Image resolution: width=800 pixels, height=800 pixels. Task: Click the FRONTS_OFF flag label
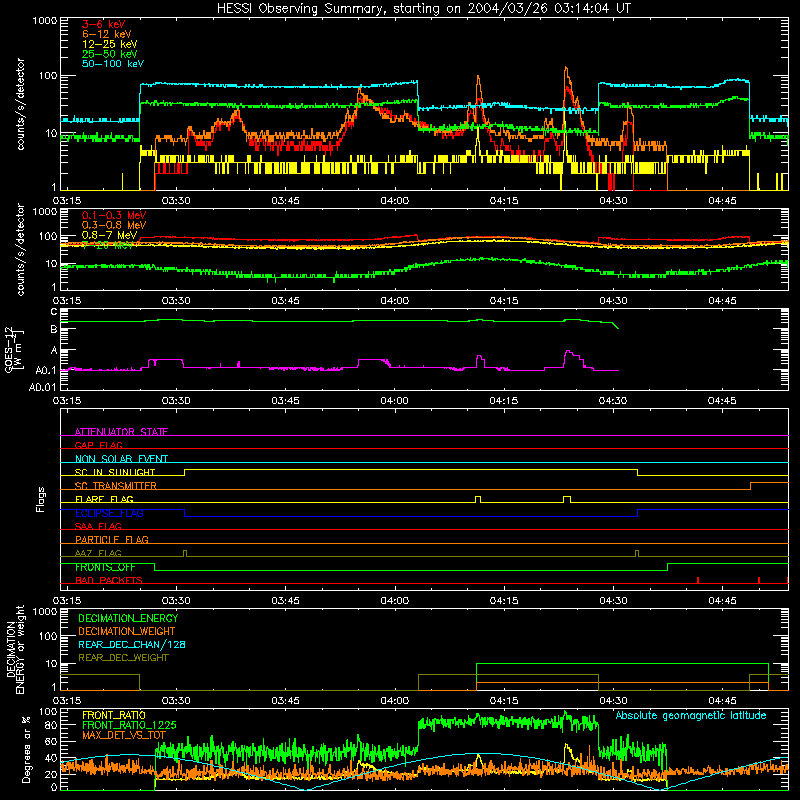coord(105,567)
